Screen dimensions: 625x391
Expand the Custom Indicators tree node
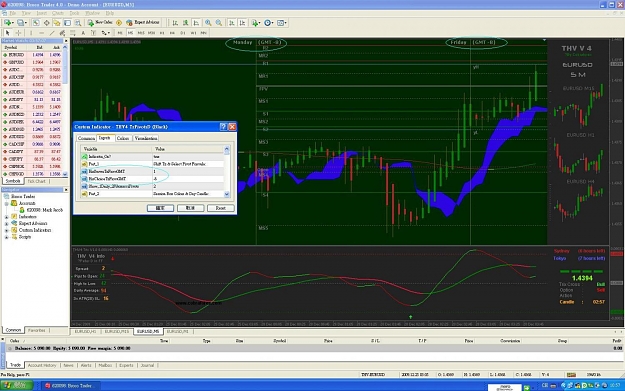click(x=6, y=230)
